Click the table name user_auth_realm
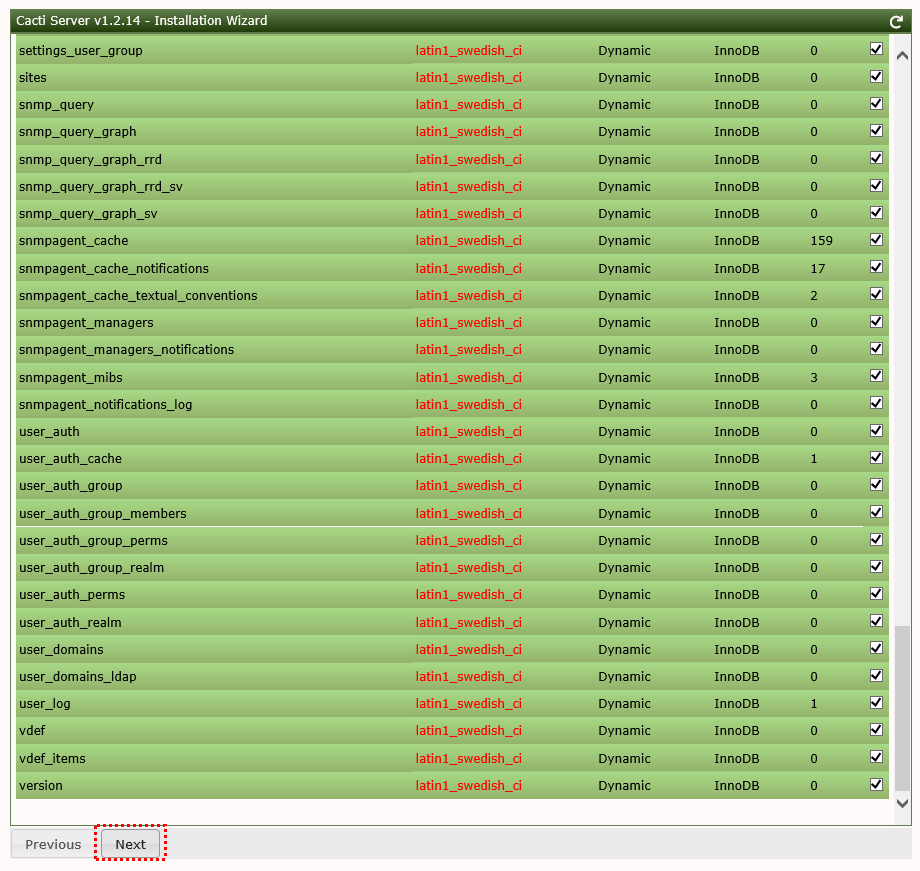920x871 pixels. point(70,623)
